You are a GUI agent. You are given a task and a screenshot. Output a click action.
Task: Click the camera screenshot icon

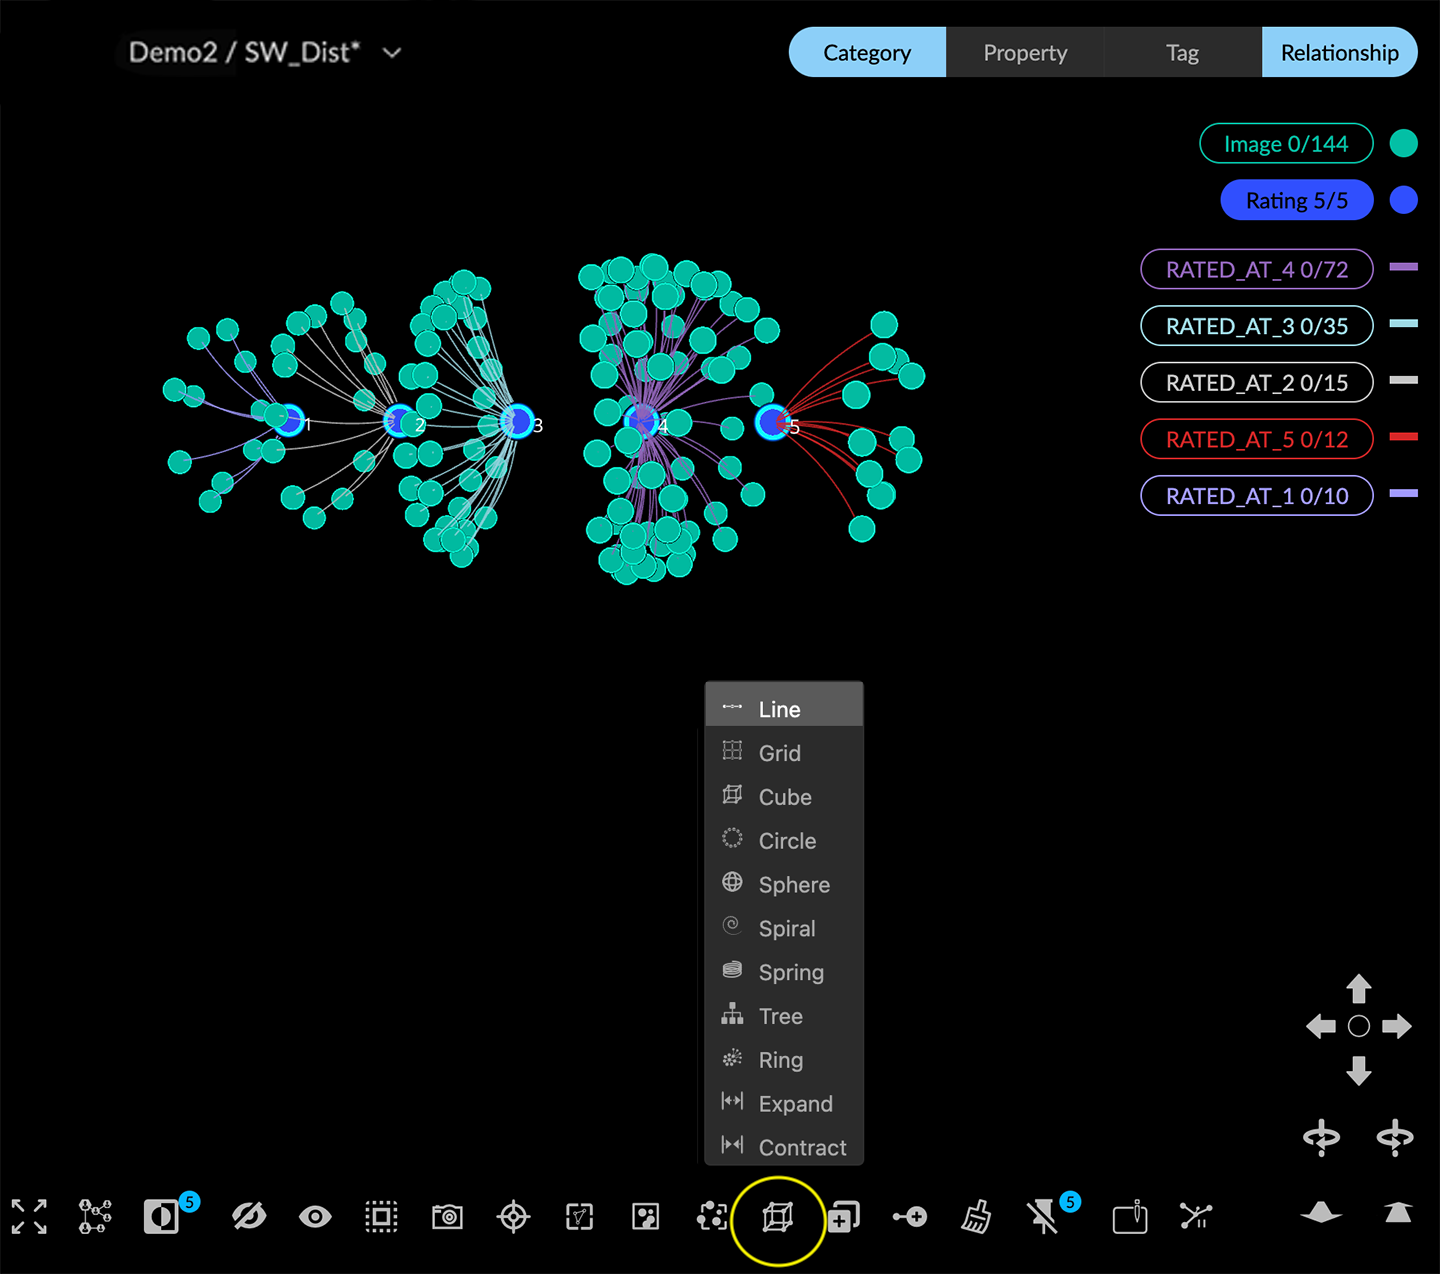click(447, 1216)
